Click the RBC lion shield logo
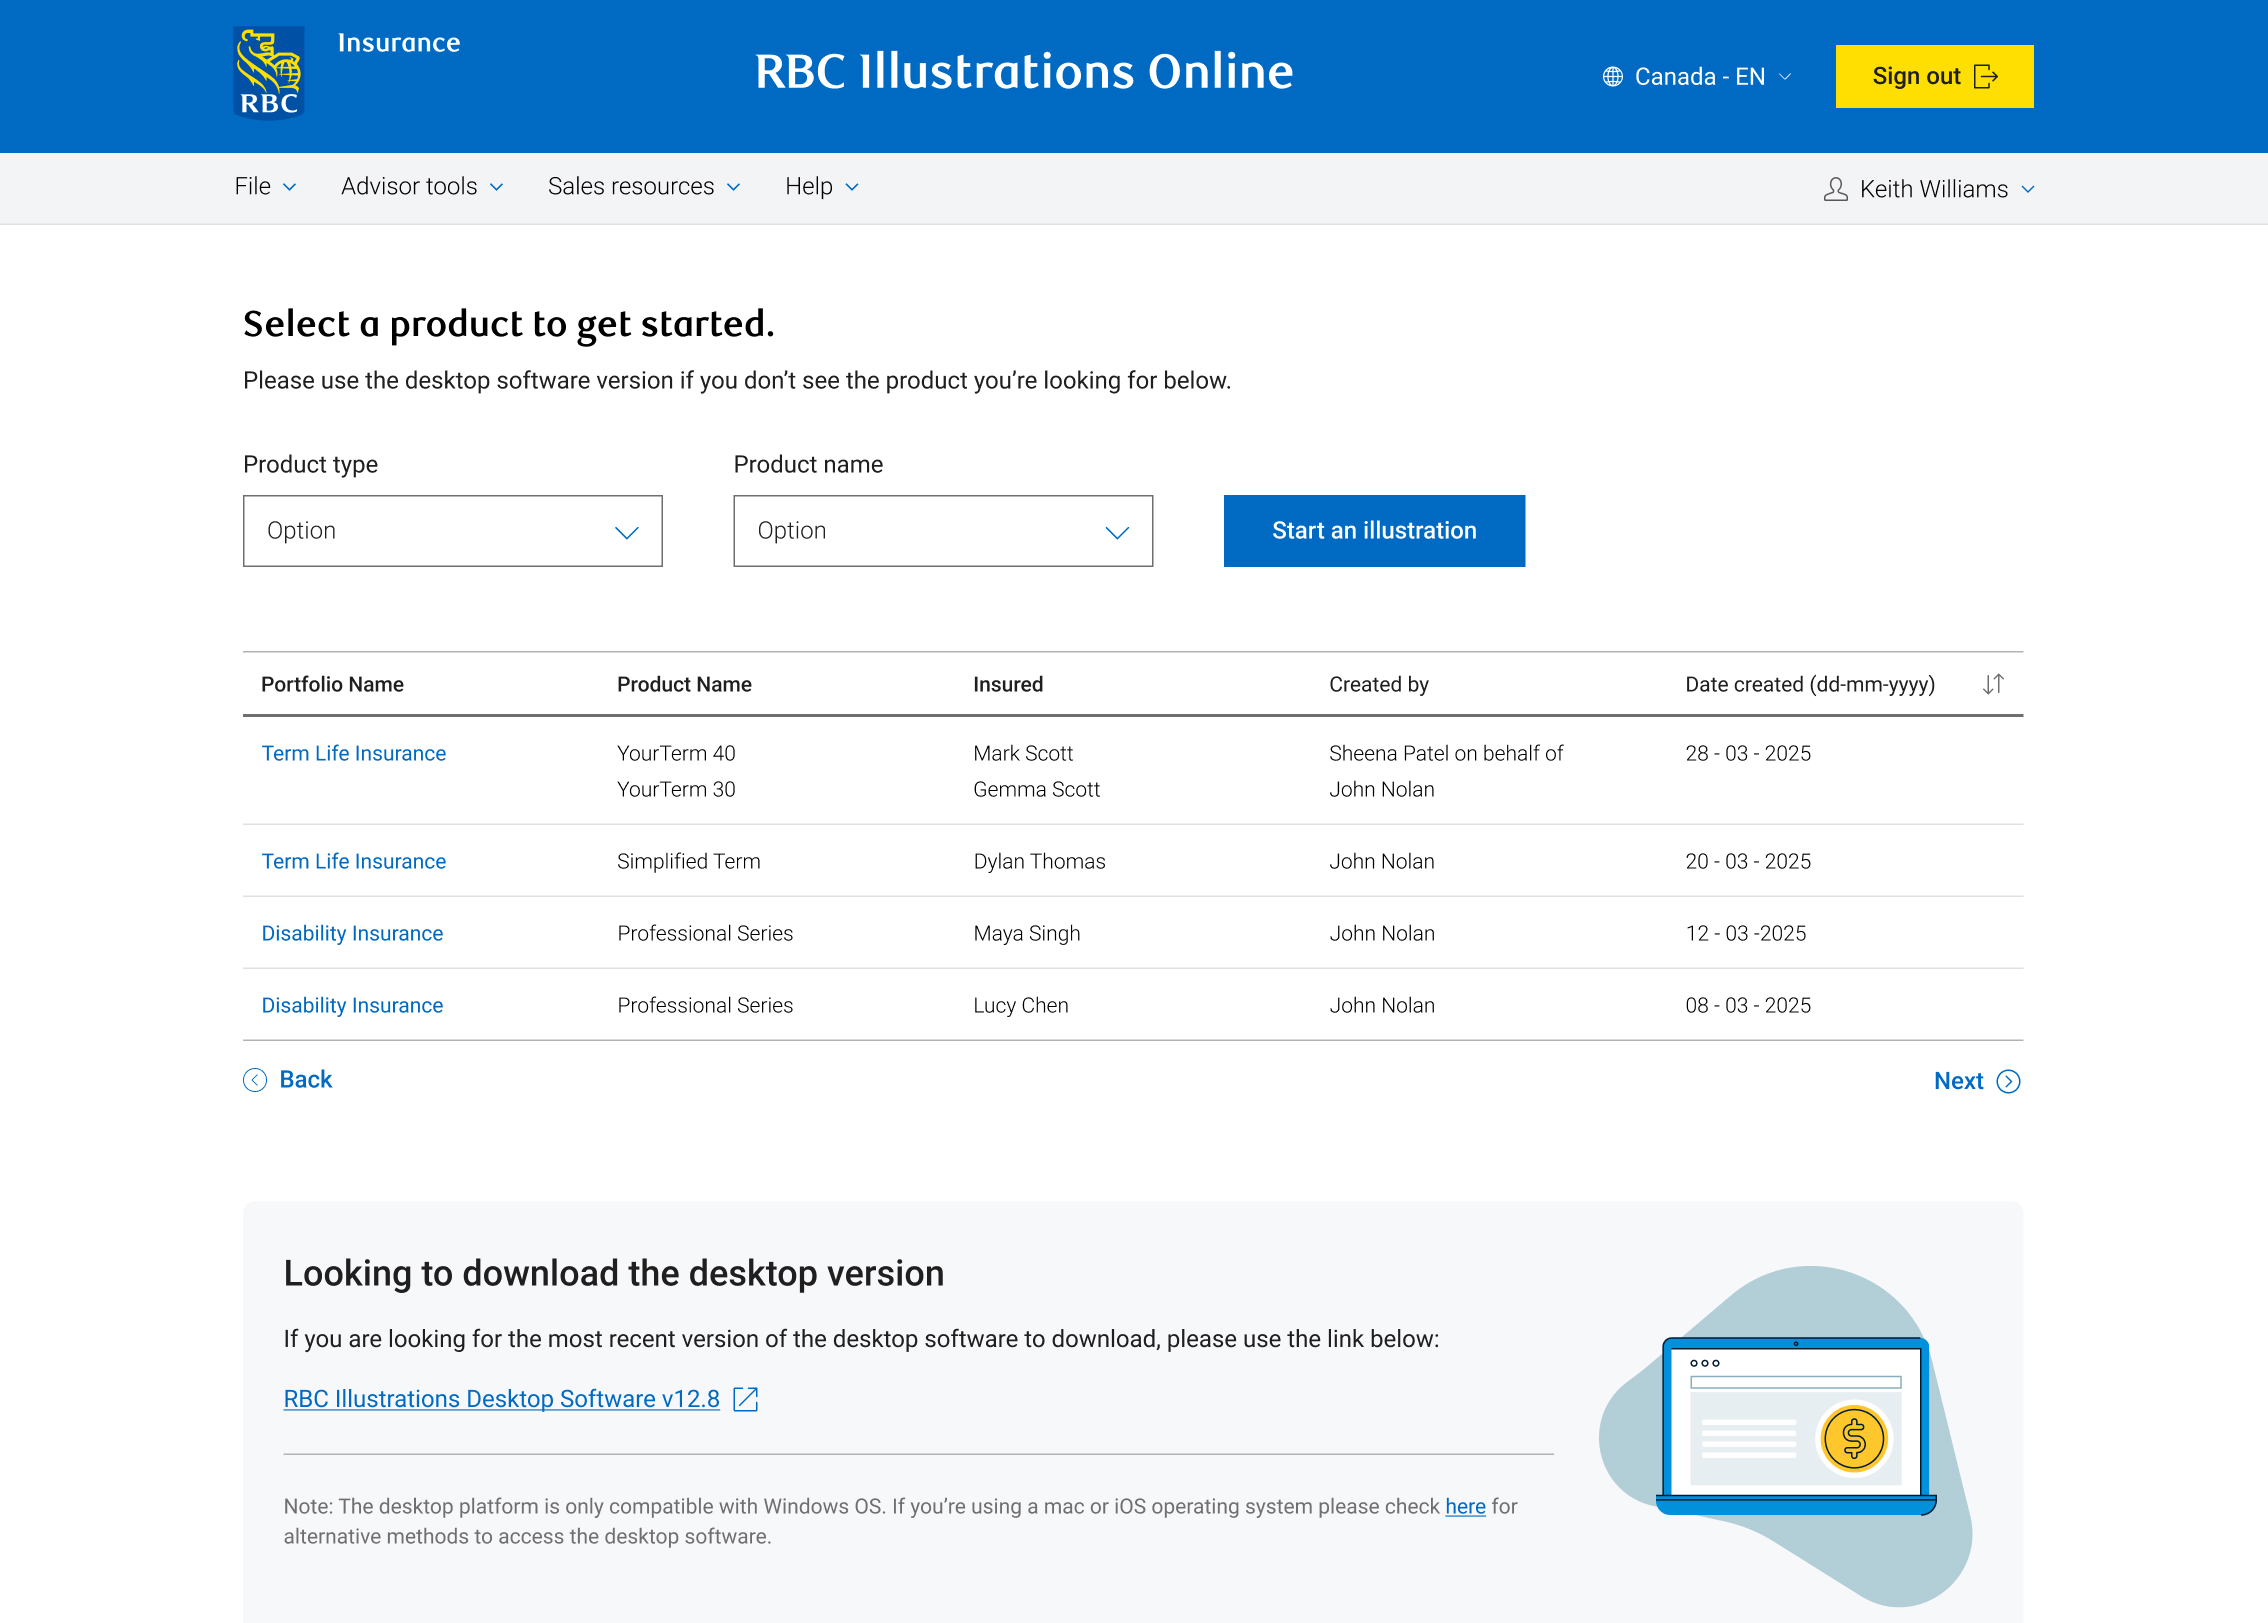Image resolution: width=2268 pixels, height=1623 pixels. point(268,73)
